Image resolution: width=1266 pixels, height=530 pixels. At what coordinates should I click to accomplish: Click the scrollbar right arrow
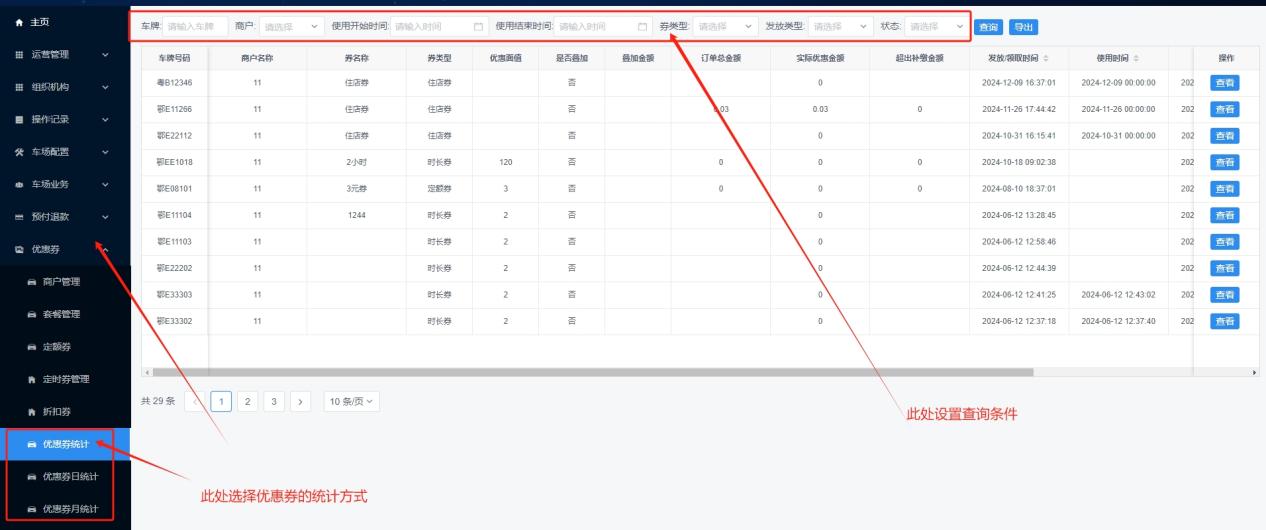[x=1254, y=372]
